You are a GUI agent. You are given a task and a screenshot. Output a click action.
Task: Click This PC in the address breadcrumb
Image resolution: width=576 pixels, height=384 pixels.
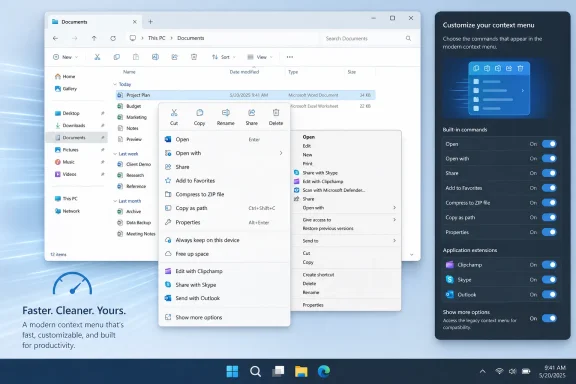point(156,38)
